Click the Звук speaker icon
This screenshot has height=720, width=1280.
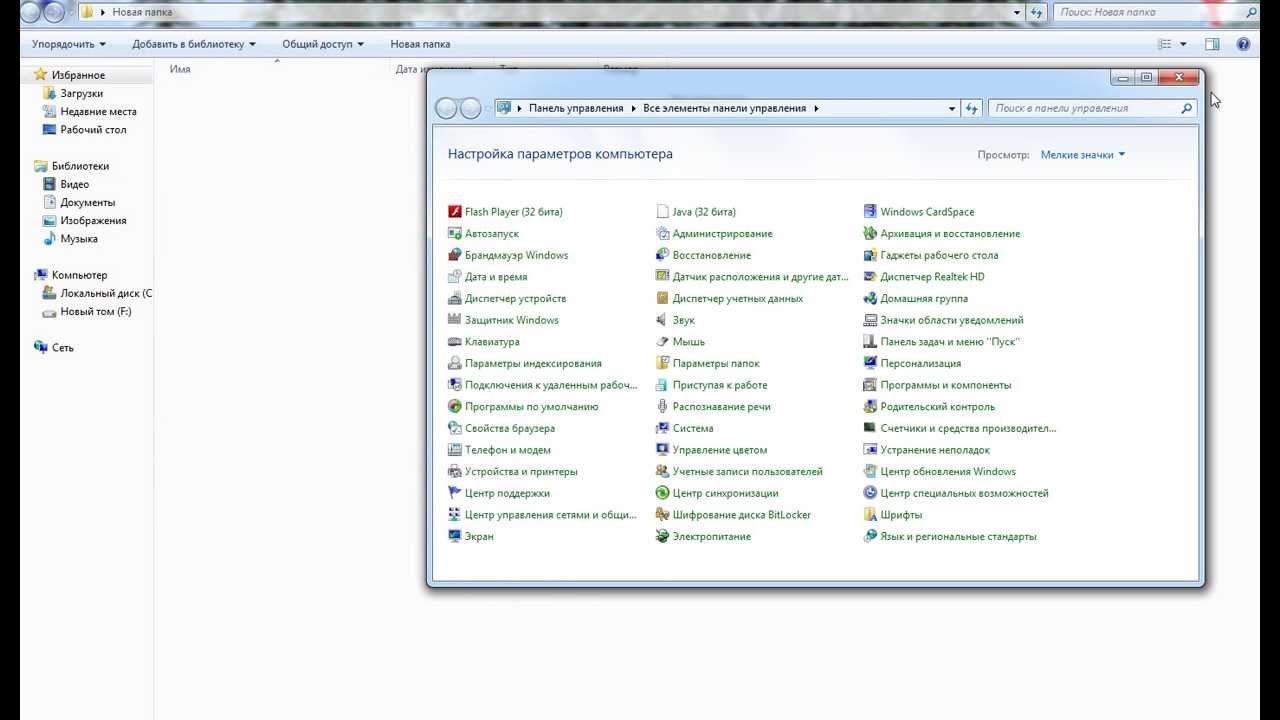coord(662,320)
